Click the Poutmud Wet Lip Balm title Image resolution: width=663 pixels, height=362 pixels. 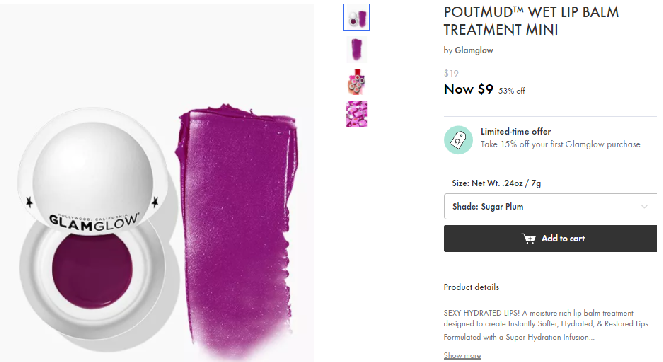531,21
